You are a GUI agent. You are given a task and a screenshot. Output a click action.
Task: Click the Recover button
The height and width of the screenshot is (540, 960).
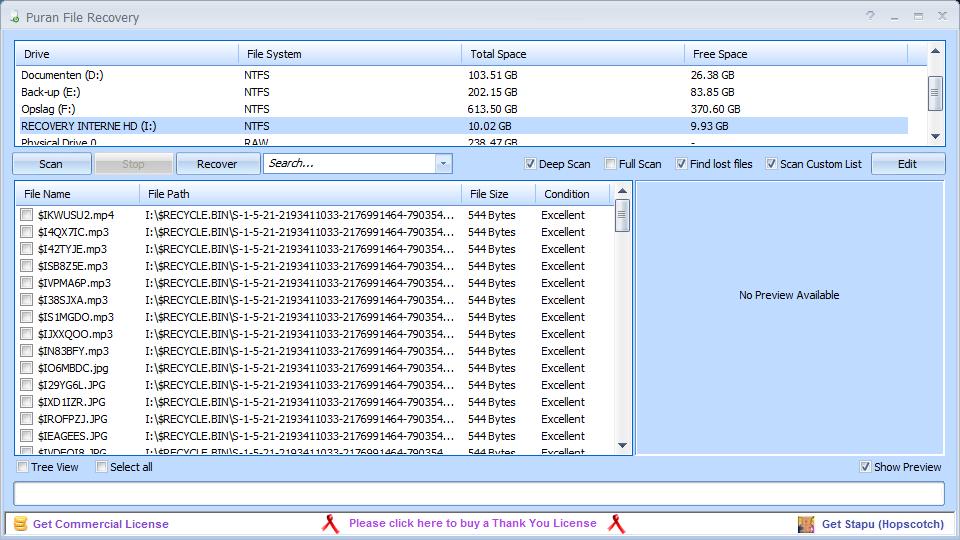(217, 164)
